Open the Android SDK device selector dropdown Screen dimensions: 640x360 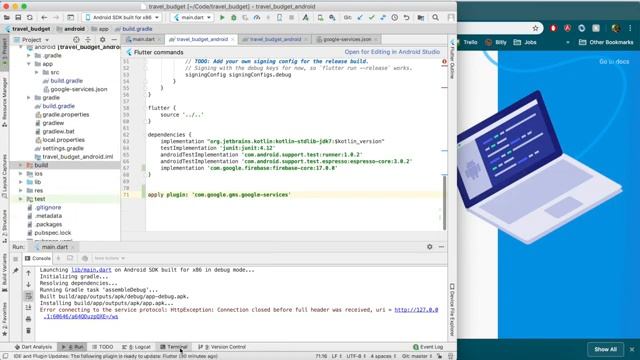pyautogui.click(x=122, y=18)
